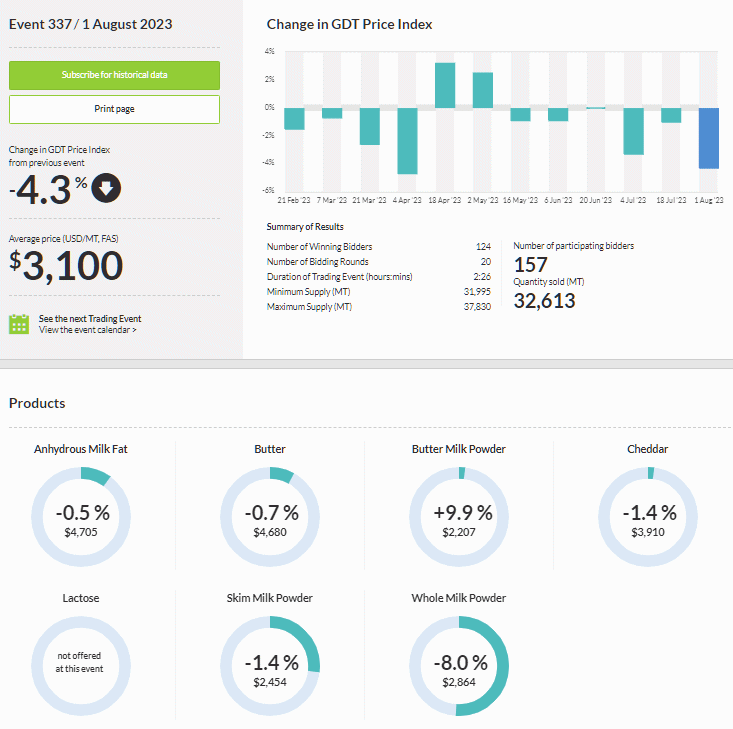
Task: Click the participating bidders figure 157
Action: coord(531,265)
